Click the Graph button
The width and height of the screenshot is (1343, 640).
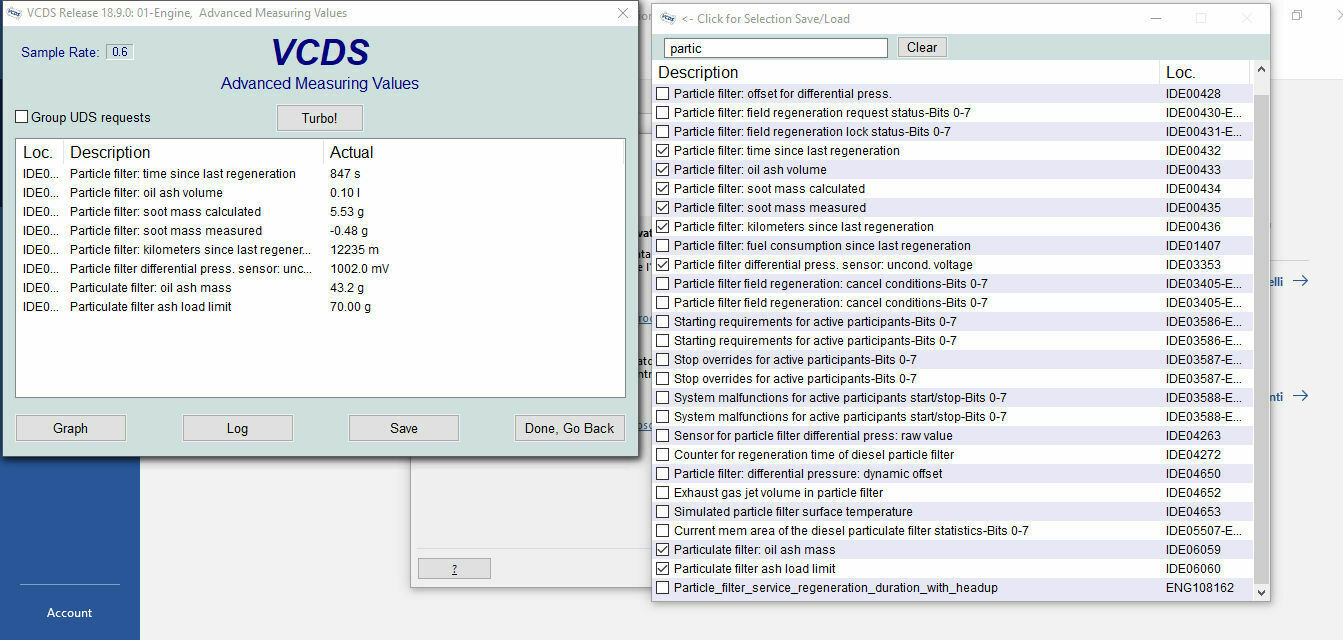click(71, 428)
